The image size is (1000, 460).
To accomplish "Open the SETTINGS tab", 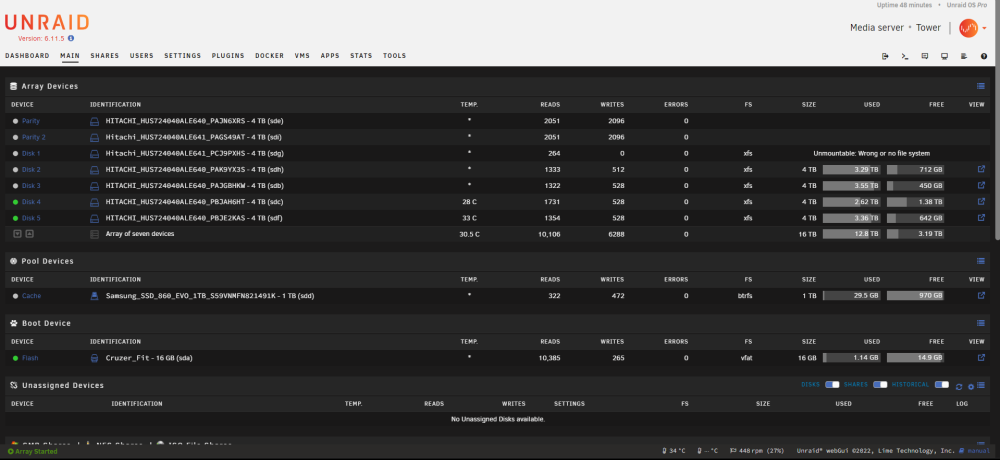I will point(182,56).
